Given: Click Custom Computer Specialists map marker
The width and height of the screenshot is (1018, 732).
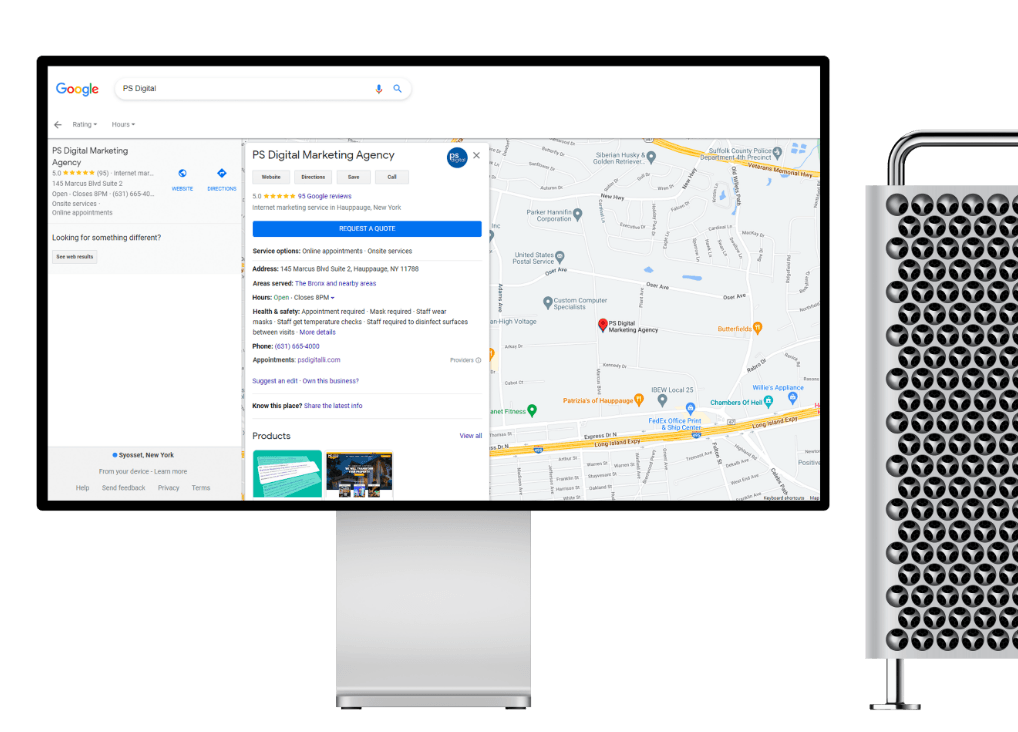Looking at the screenshot, I should pyautogui.click(x=547, y=303).
